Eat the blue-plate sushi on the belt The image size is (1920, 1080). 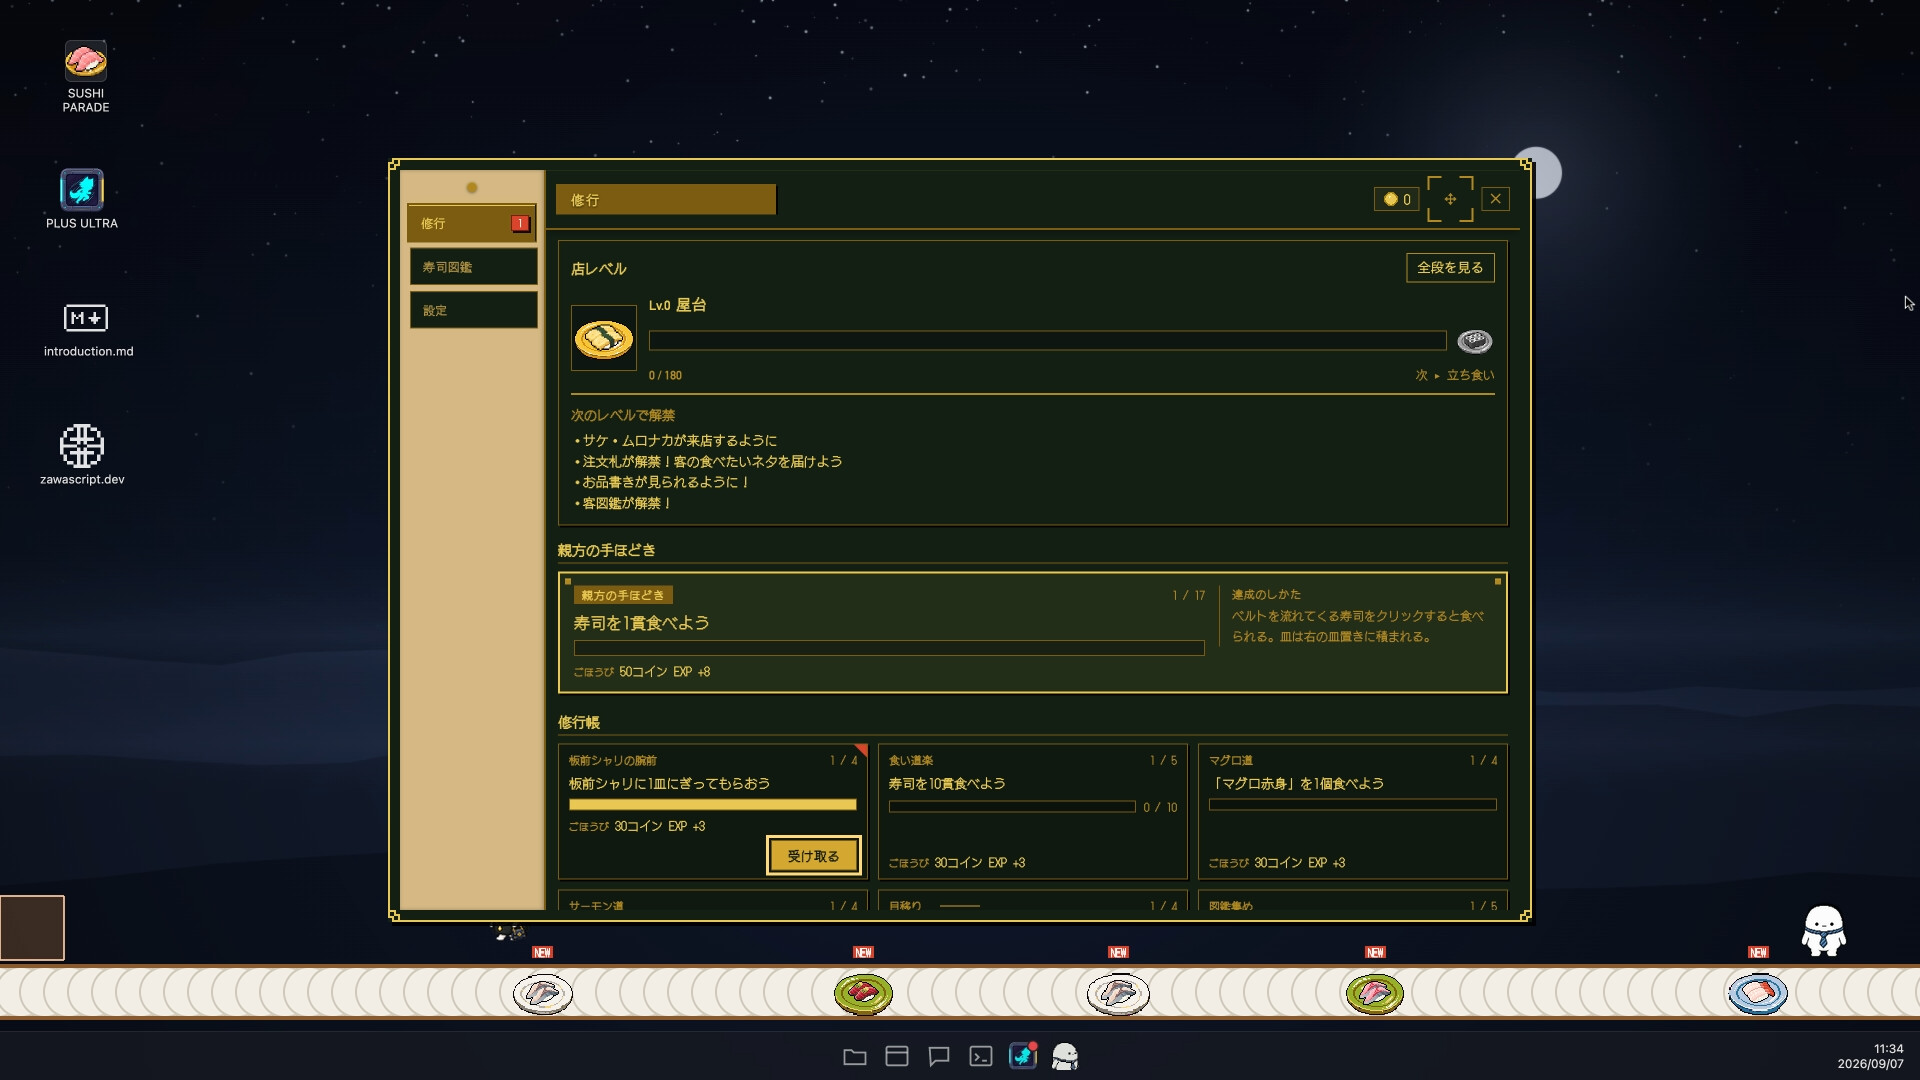[1757, 993]
